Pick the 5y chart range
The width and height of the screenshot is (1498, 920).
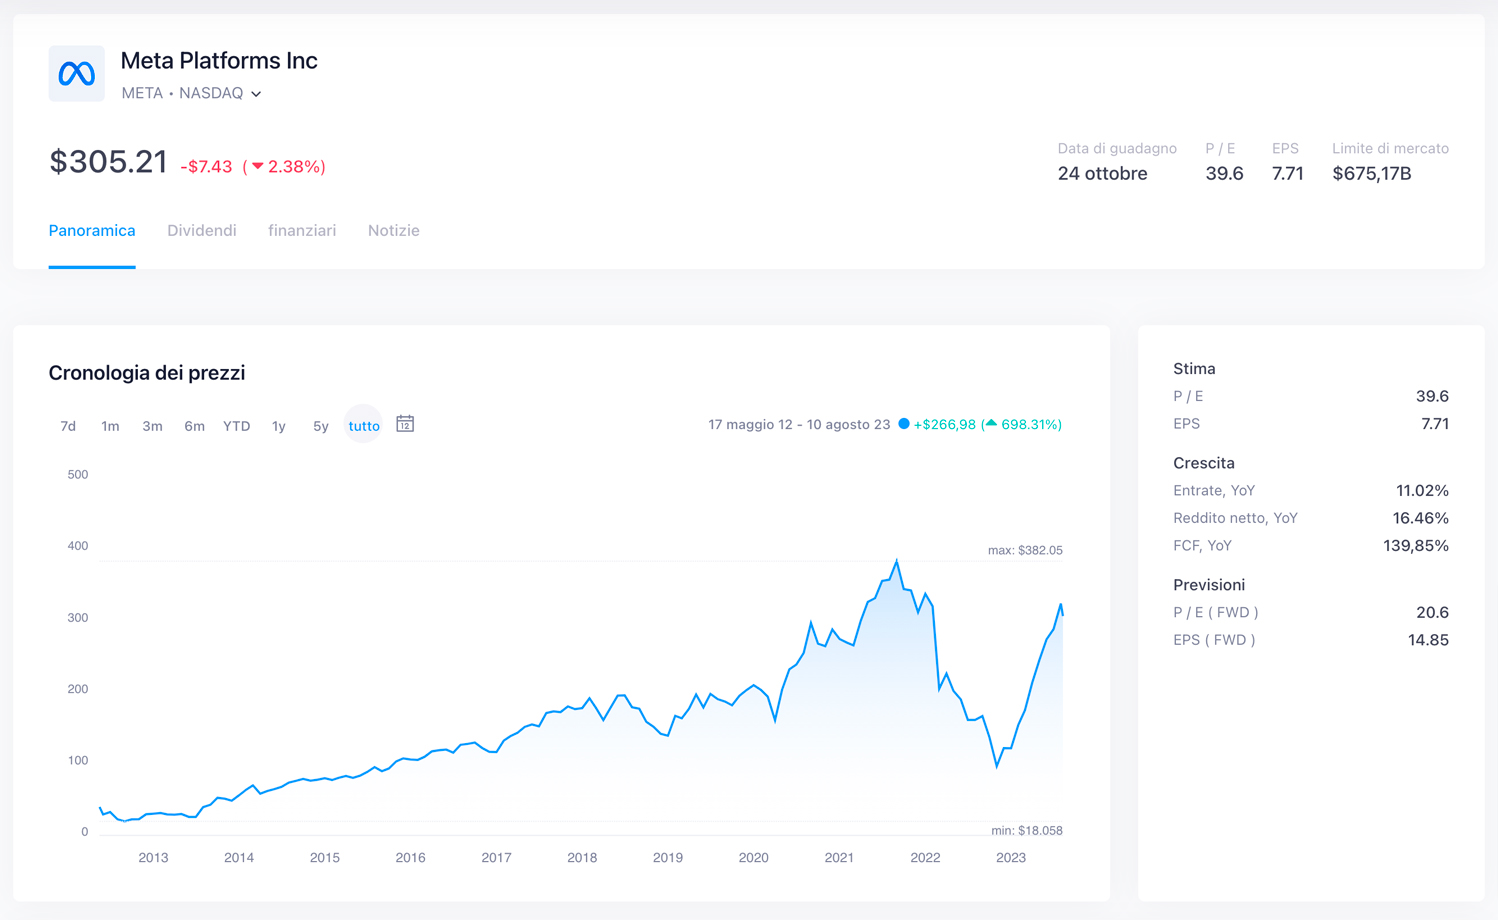point(320,426)
